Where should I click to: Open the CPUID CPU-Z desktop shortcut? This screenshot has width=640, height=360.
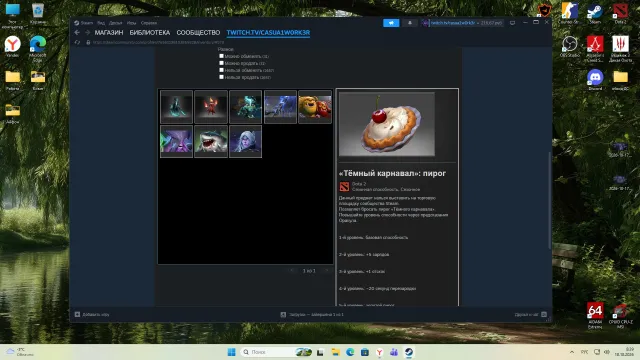pyautogui.click(x=620, y=315)
